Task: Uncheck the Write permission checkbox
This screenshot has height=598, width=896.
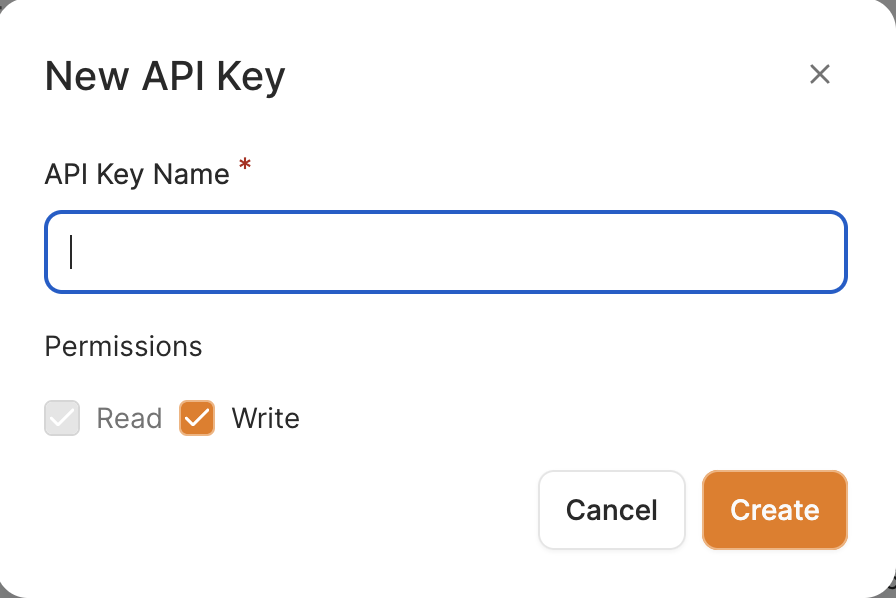Action: point(197,418)
